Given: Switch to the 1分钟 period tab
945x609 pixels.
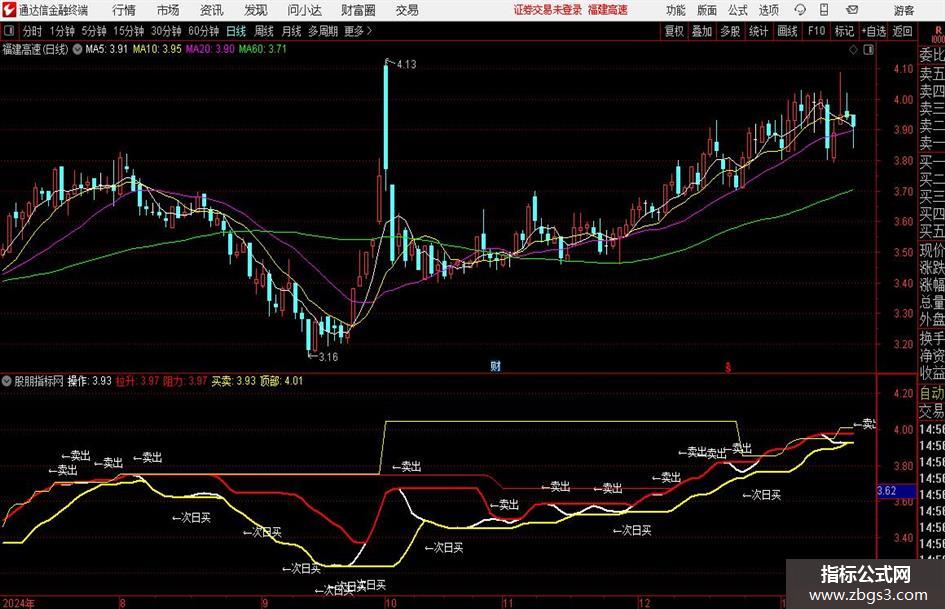Looking at the screenshot, I should pos(62,31).
